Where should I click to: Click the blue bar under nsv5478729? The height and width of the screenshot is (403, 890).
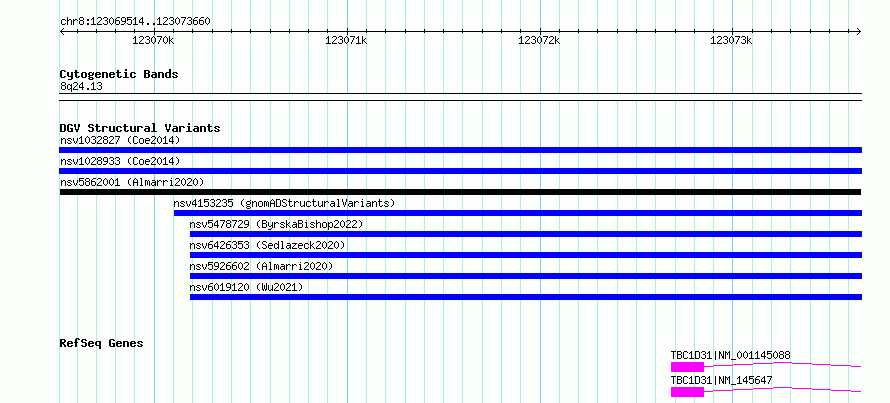point(526,234)
